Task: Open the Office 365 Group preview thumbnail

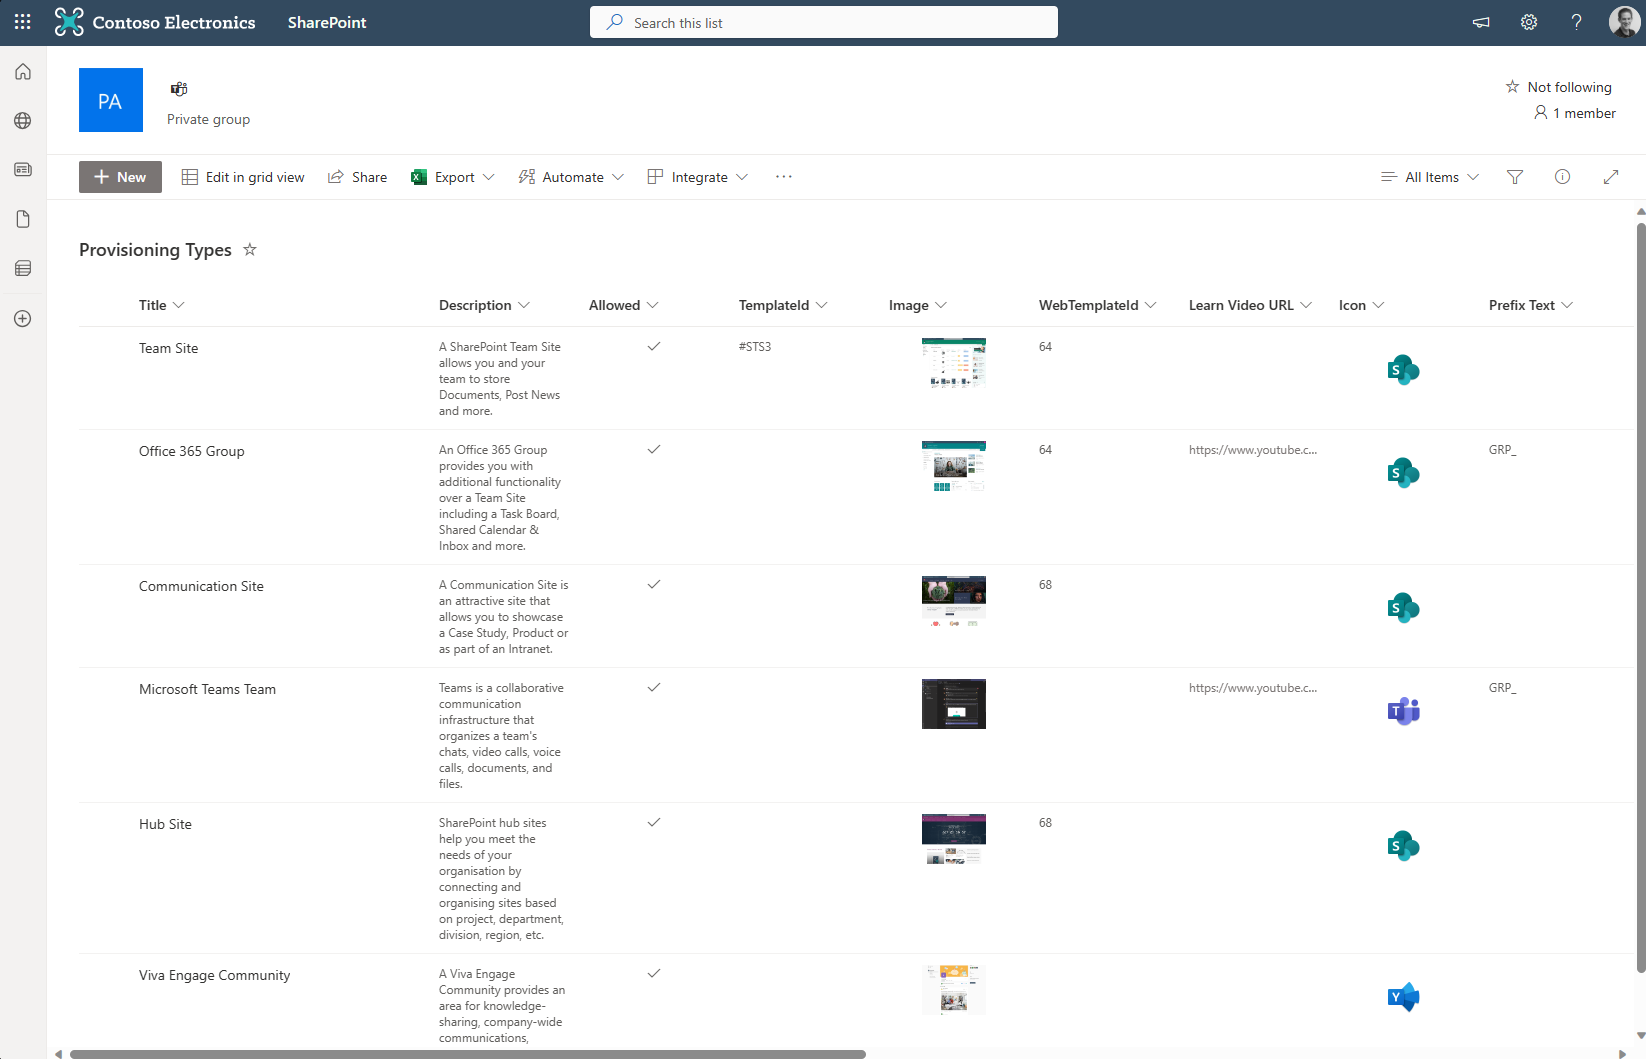Action: tap(954, 466)
